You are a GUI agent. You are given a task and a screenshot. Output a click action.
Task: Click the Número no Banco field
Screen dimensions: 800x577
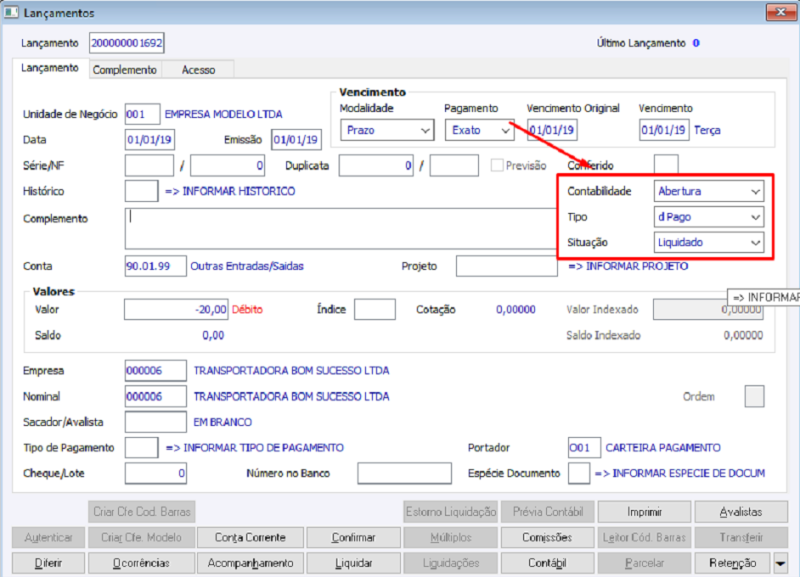[405, 473]
